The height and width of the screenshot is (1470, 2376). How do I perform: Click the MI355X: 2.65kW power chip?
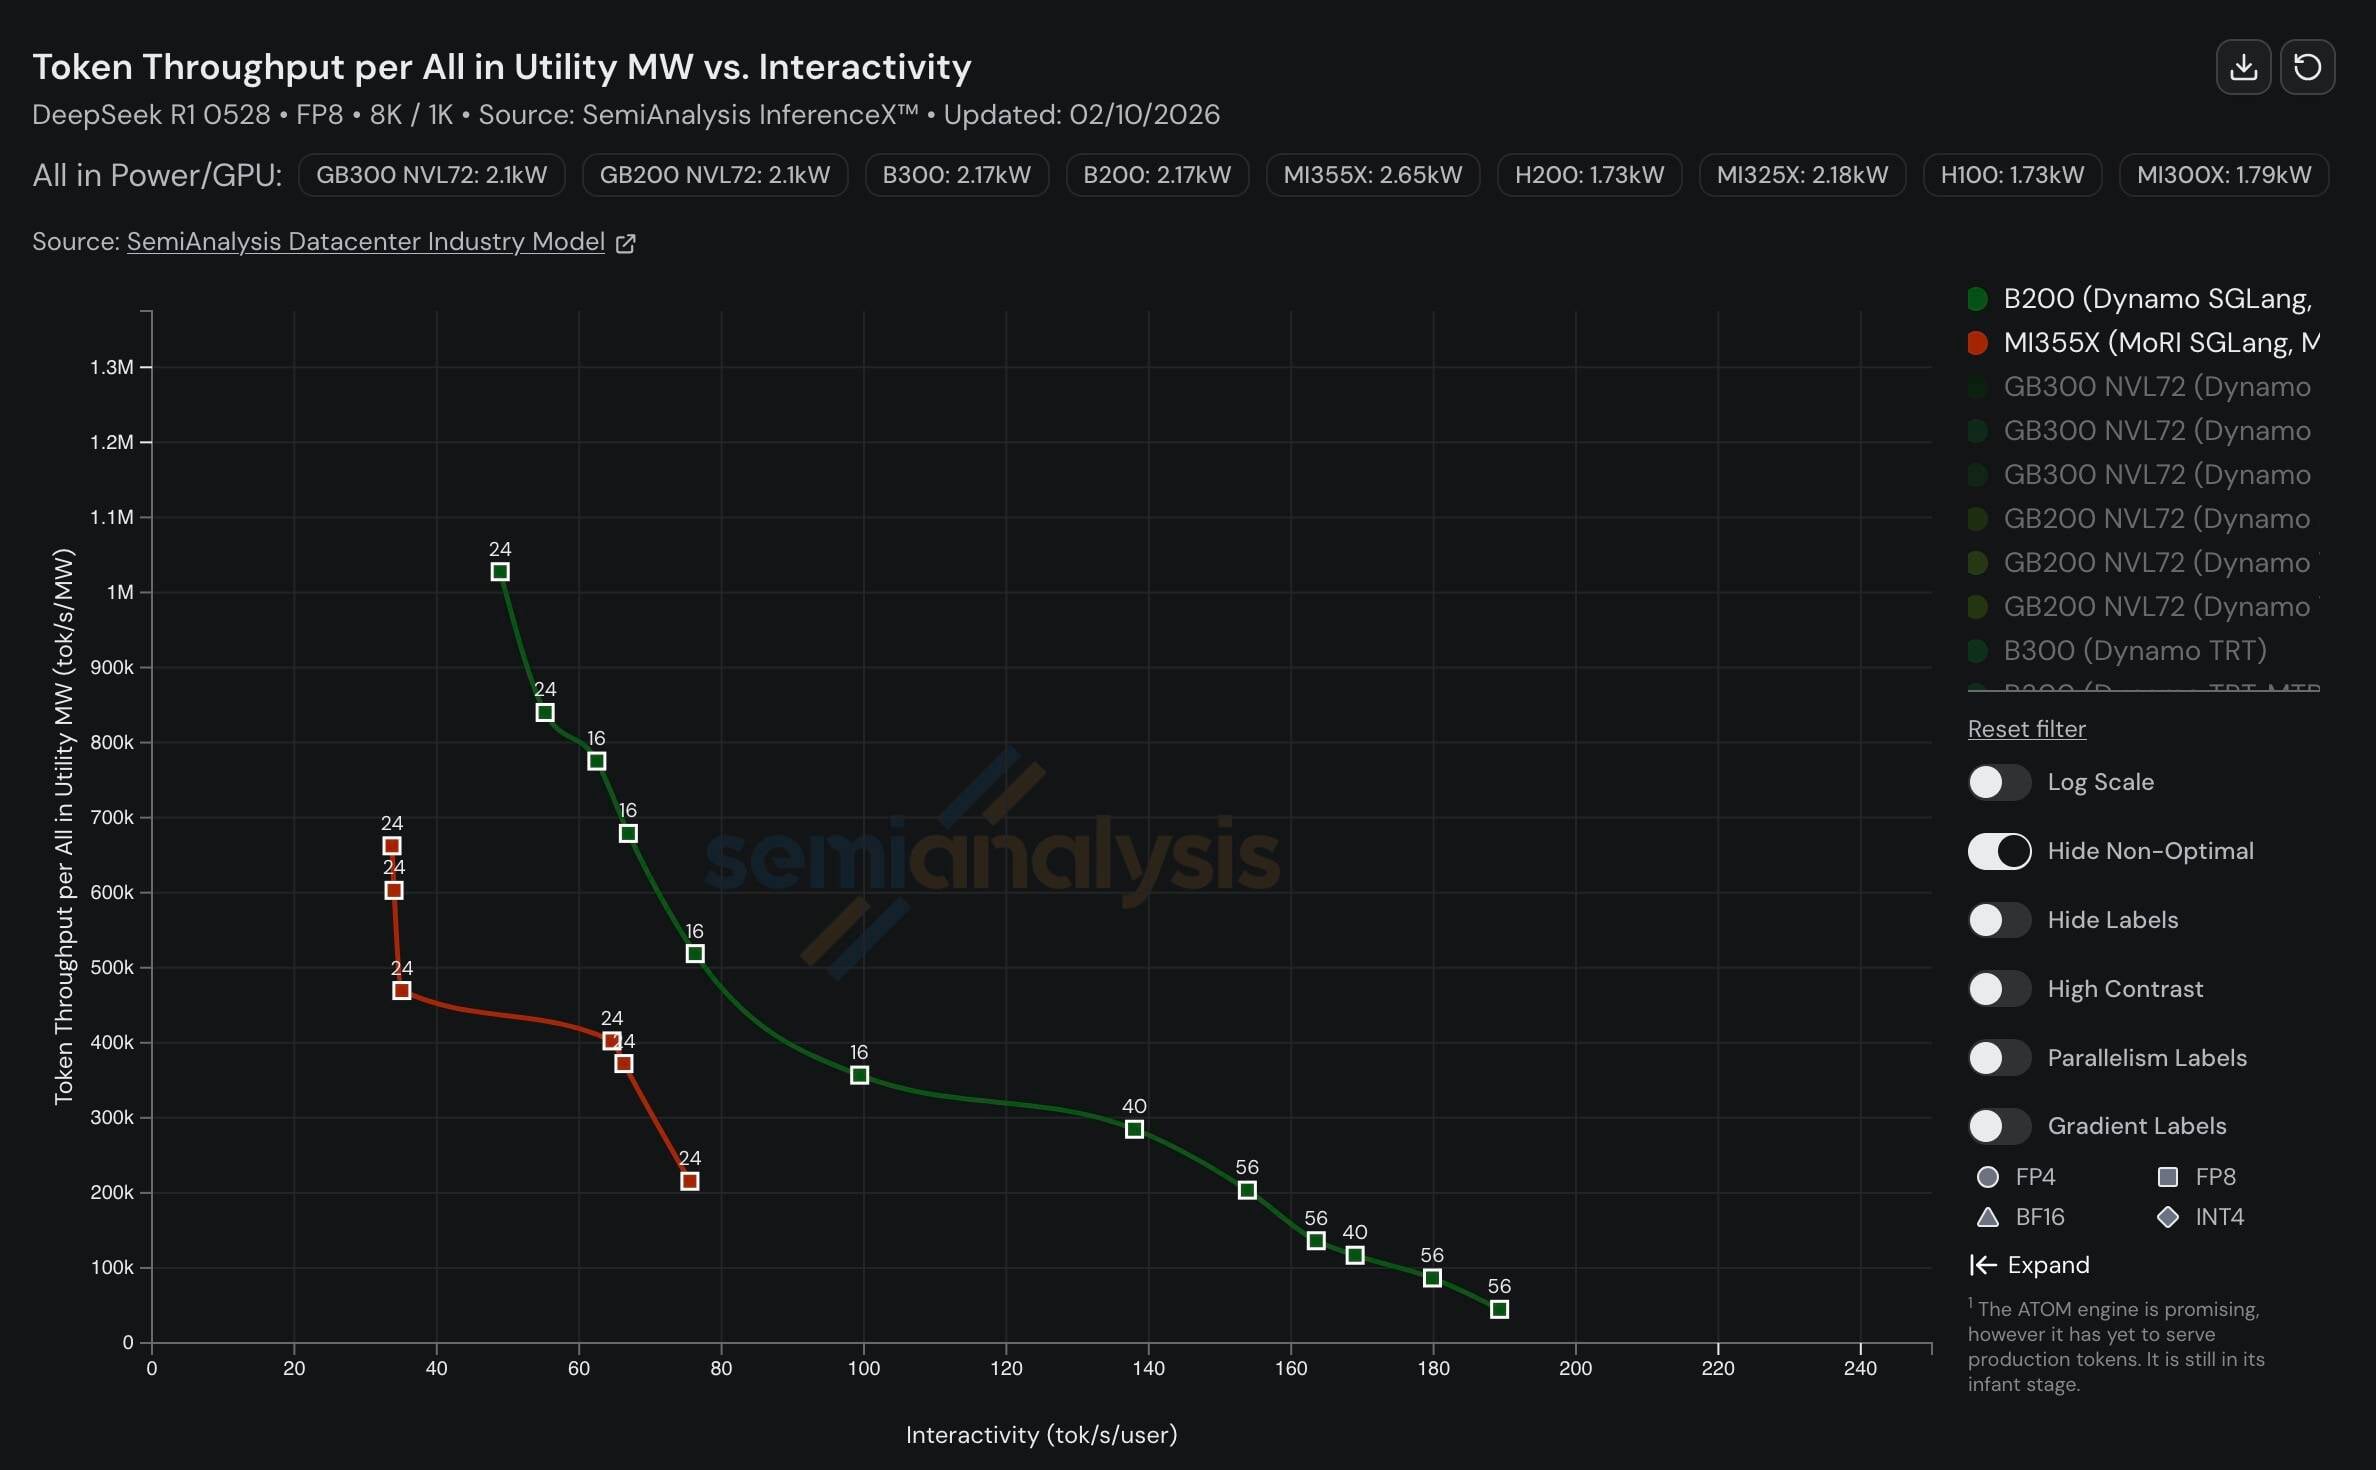click(x=1372, y=175)
